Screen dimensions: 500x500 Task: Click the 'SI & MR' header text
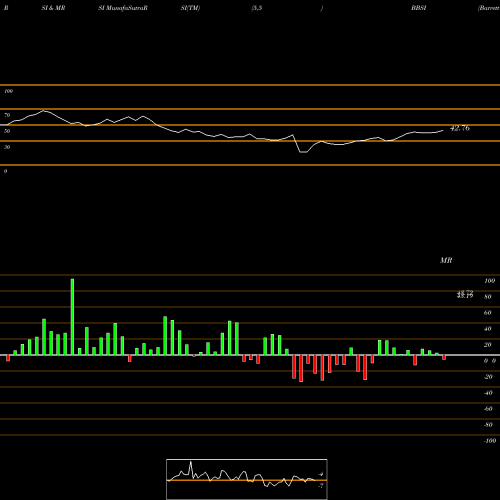[53, 8]
